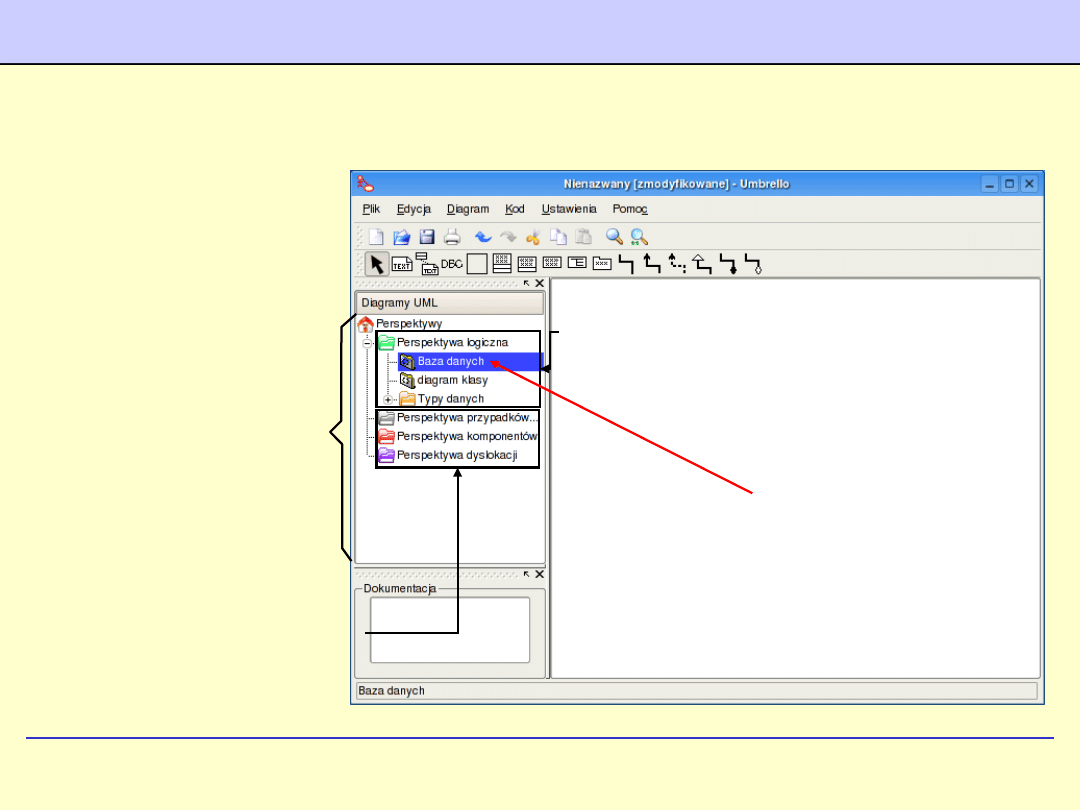This screenshot has height=810, width=1080.
Task: Collapse the Perspektywa logiczna tree node
Action: (367, 343)
